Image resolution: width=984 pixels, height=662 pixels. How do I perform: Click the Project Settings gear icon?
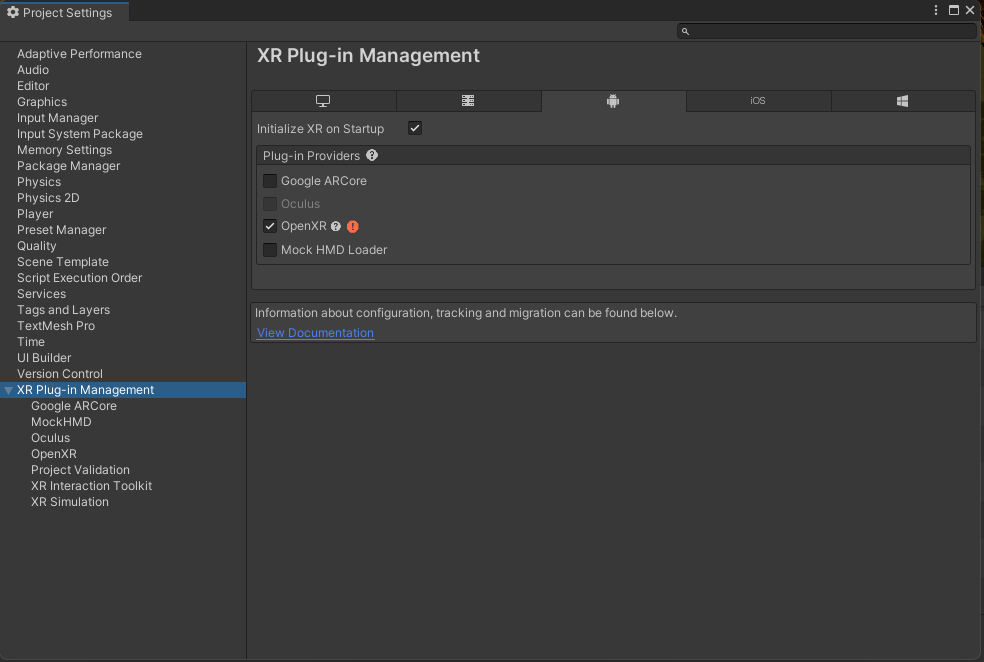click(14, 12)
